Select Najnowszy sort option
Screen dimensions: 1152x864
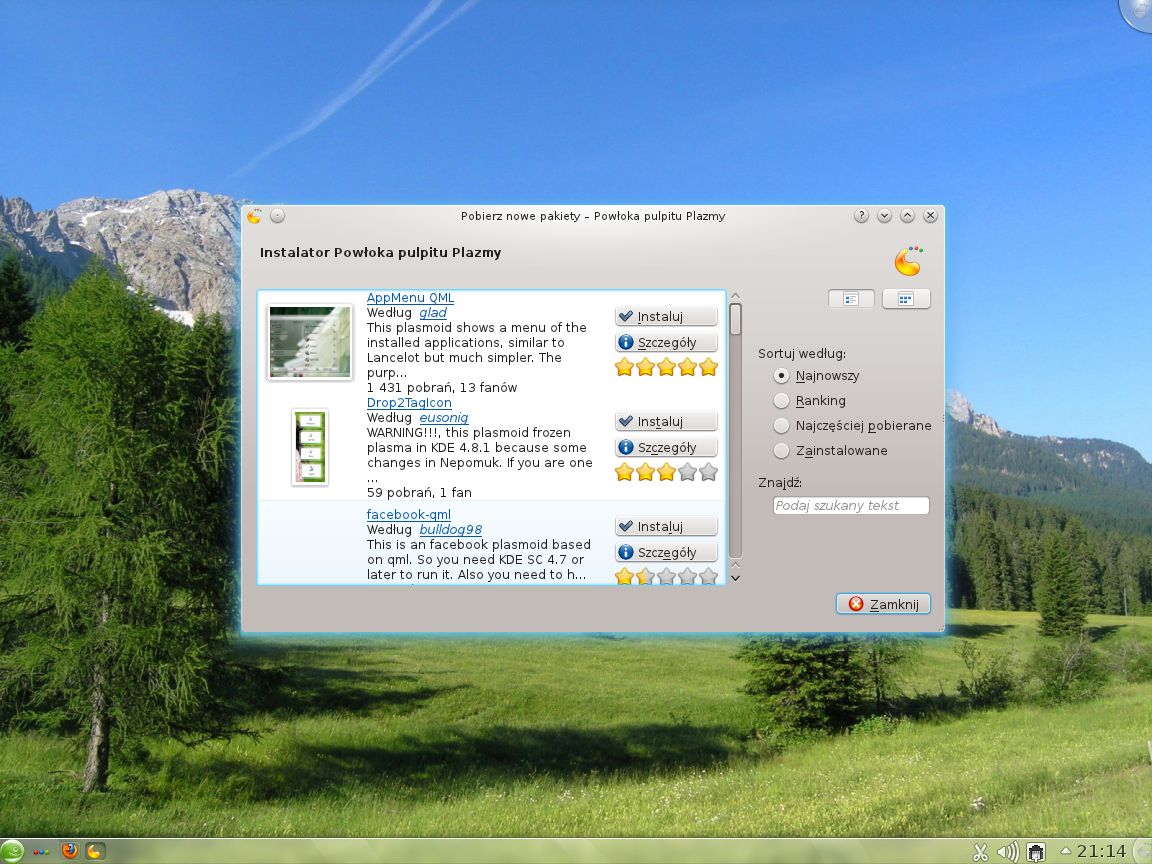coord(816,376)
